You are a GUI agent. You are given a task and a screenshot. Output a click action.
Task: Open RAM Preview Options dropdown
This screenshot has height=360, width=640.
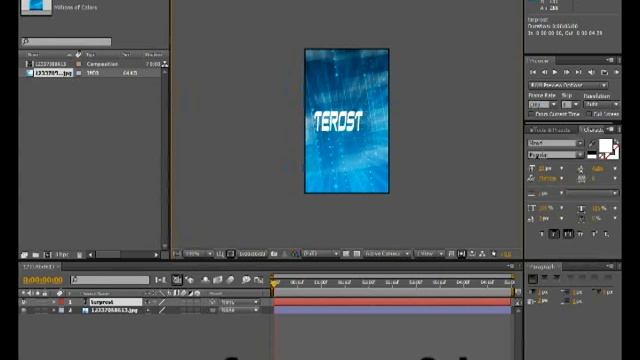tap(568, 85)
